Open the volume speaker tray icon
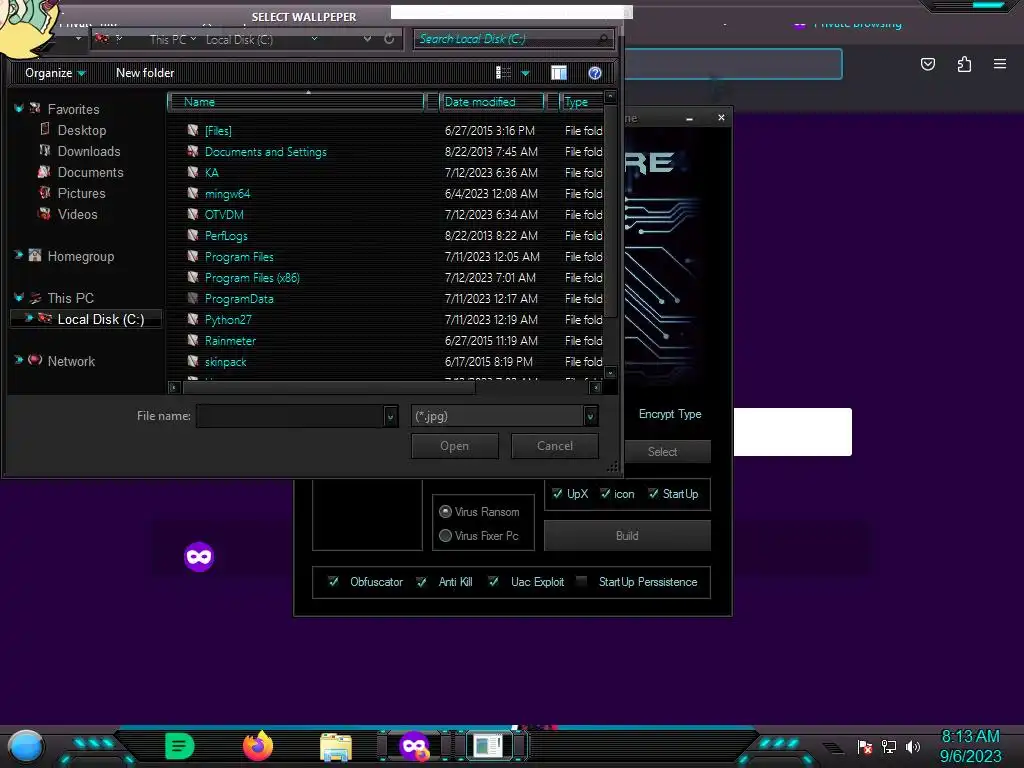 [x=912, y=746]
